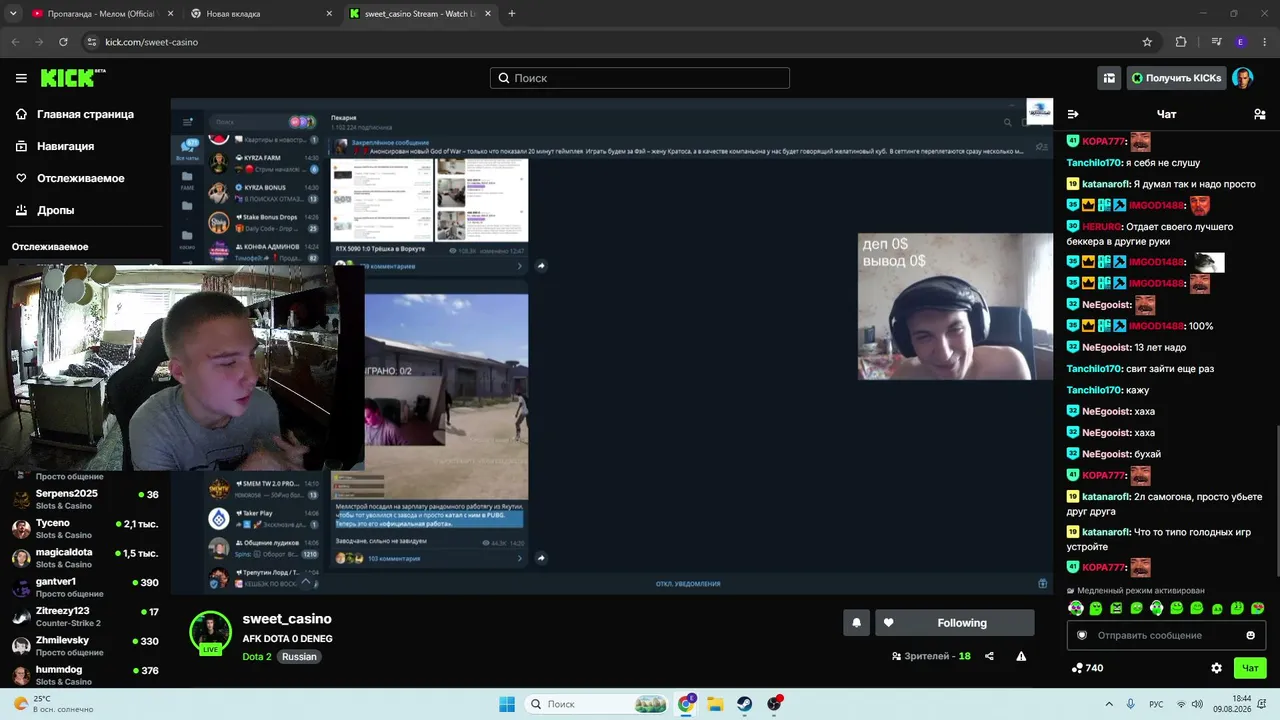Click the Russian language tag
Screen dimensions: 1280x720
[x=299, y=657]
